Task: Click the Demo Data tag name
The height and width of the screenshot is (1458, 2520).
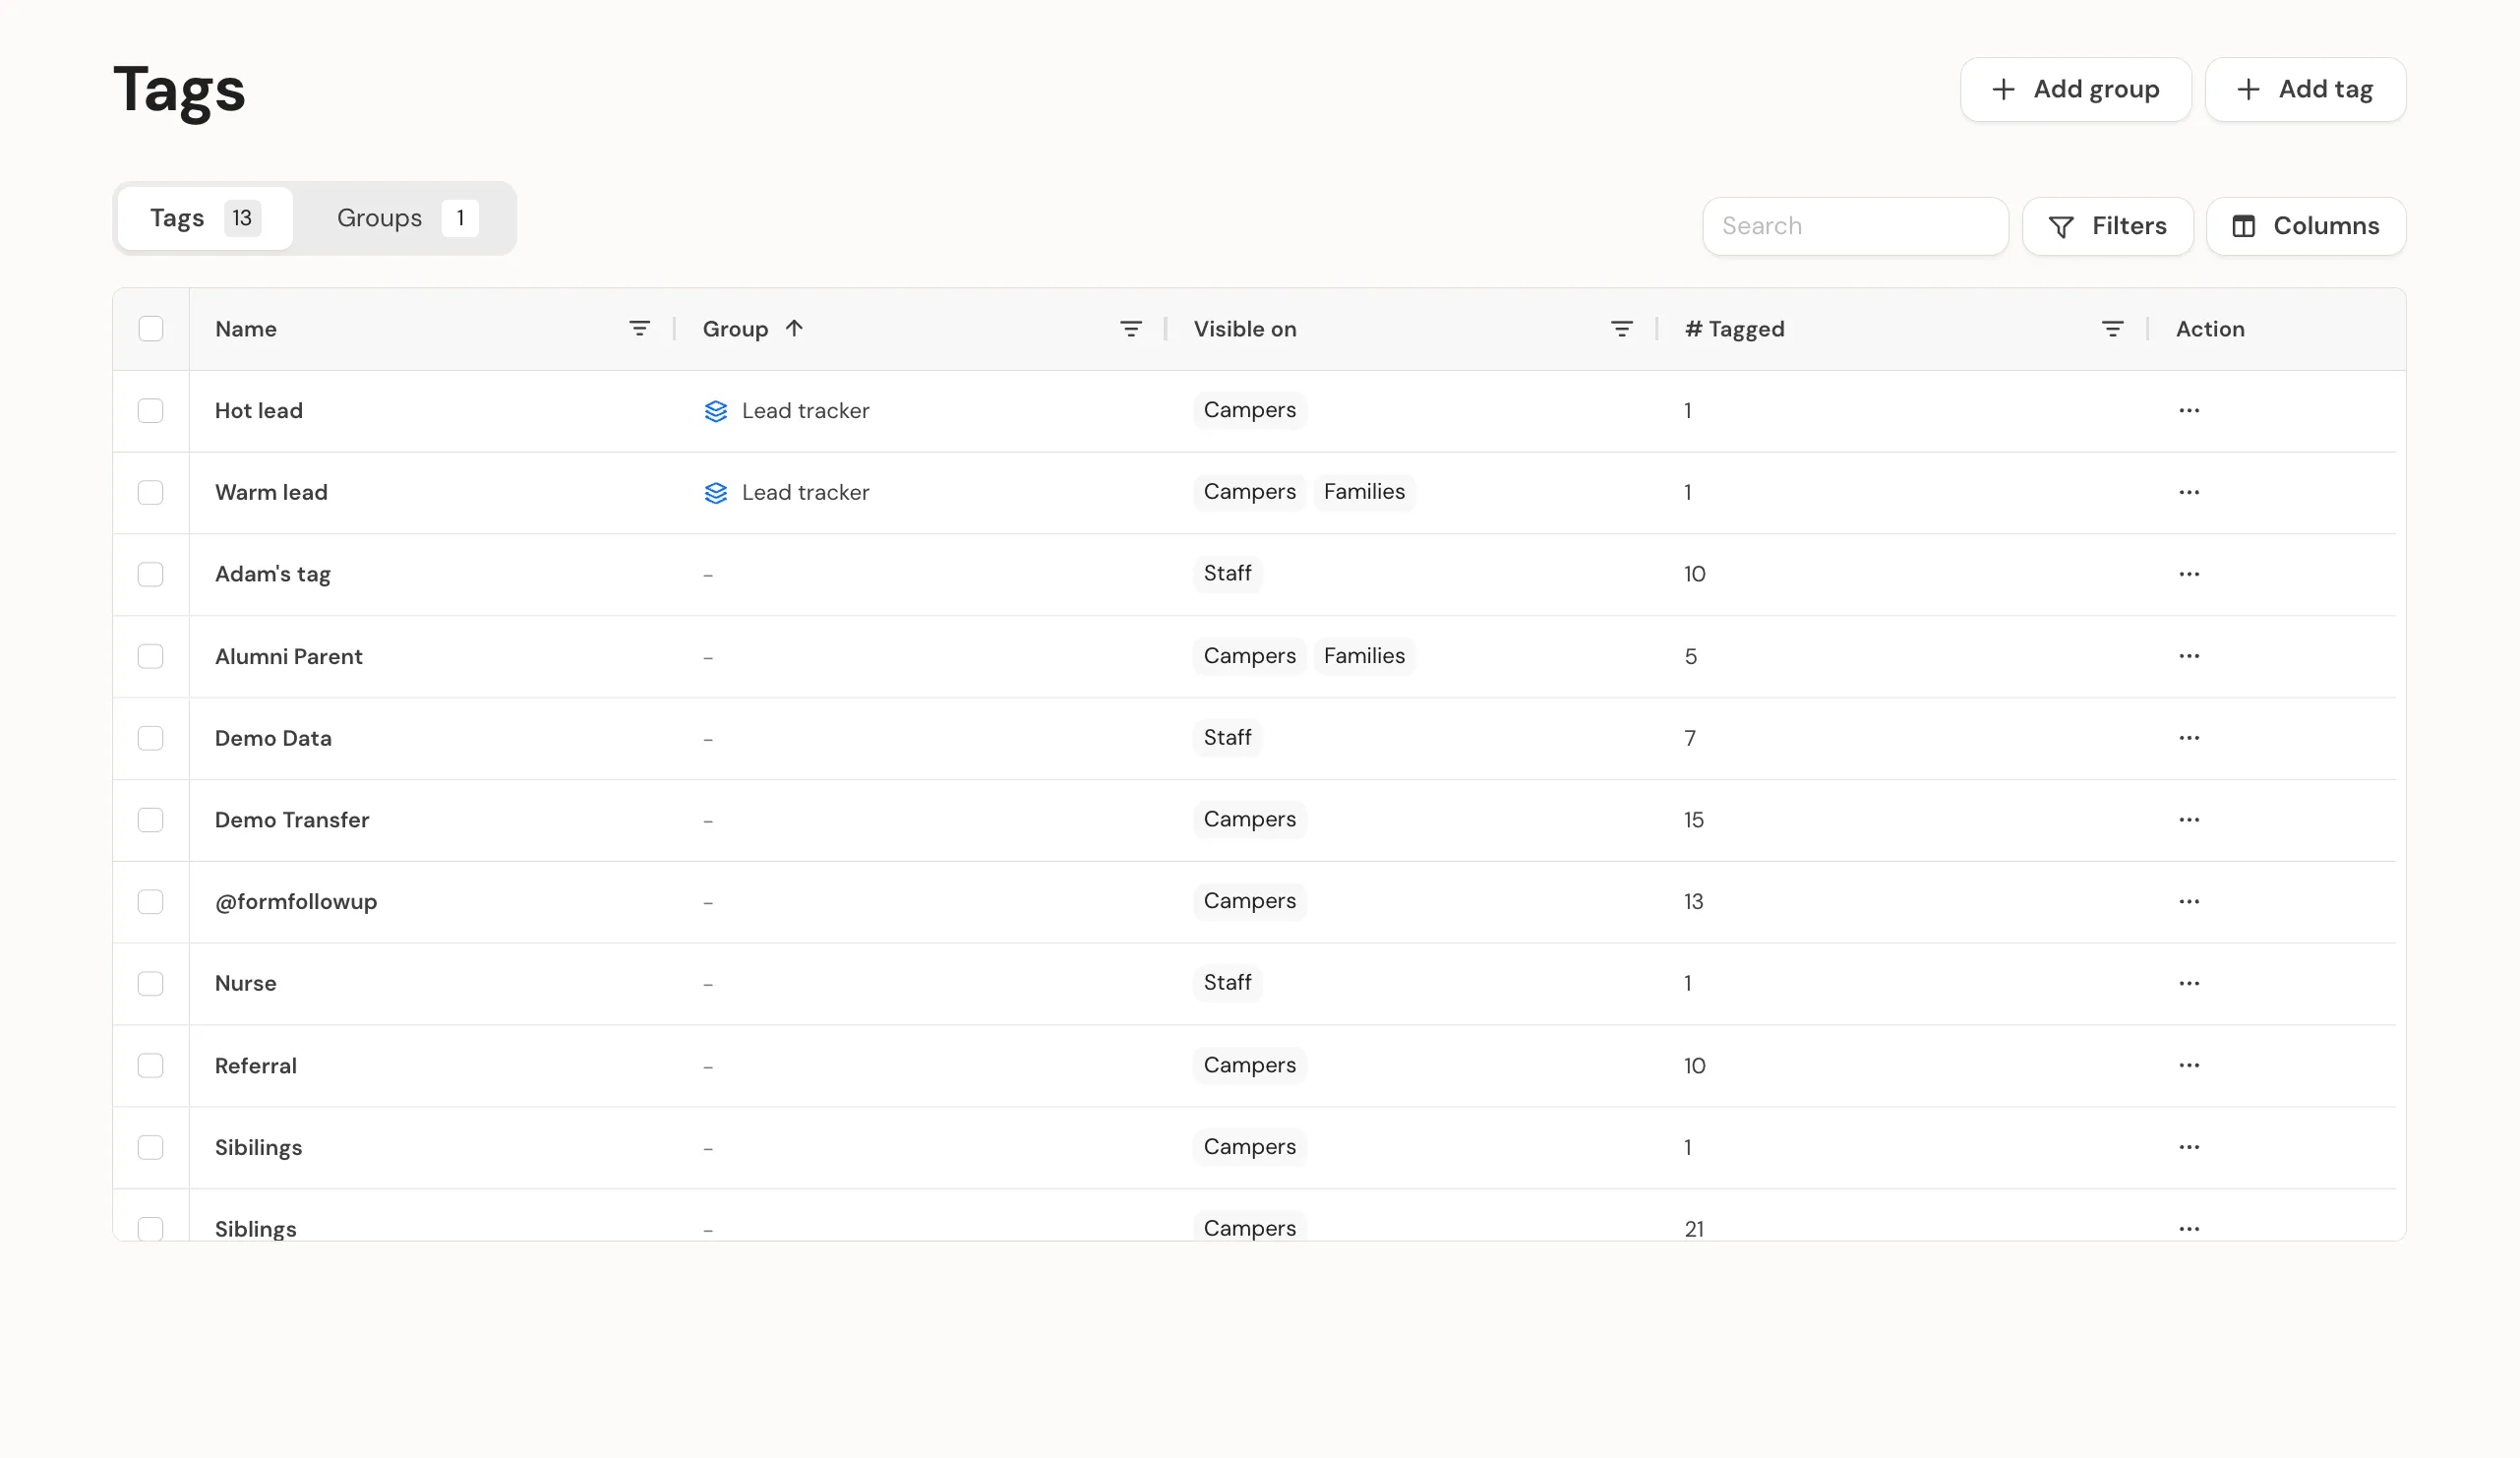Action: (273, 739)
